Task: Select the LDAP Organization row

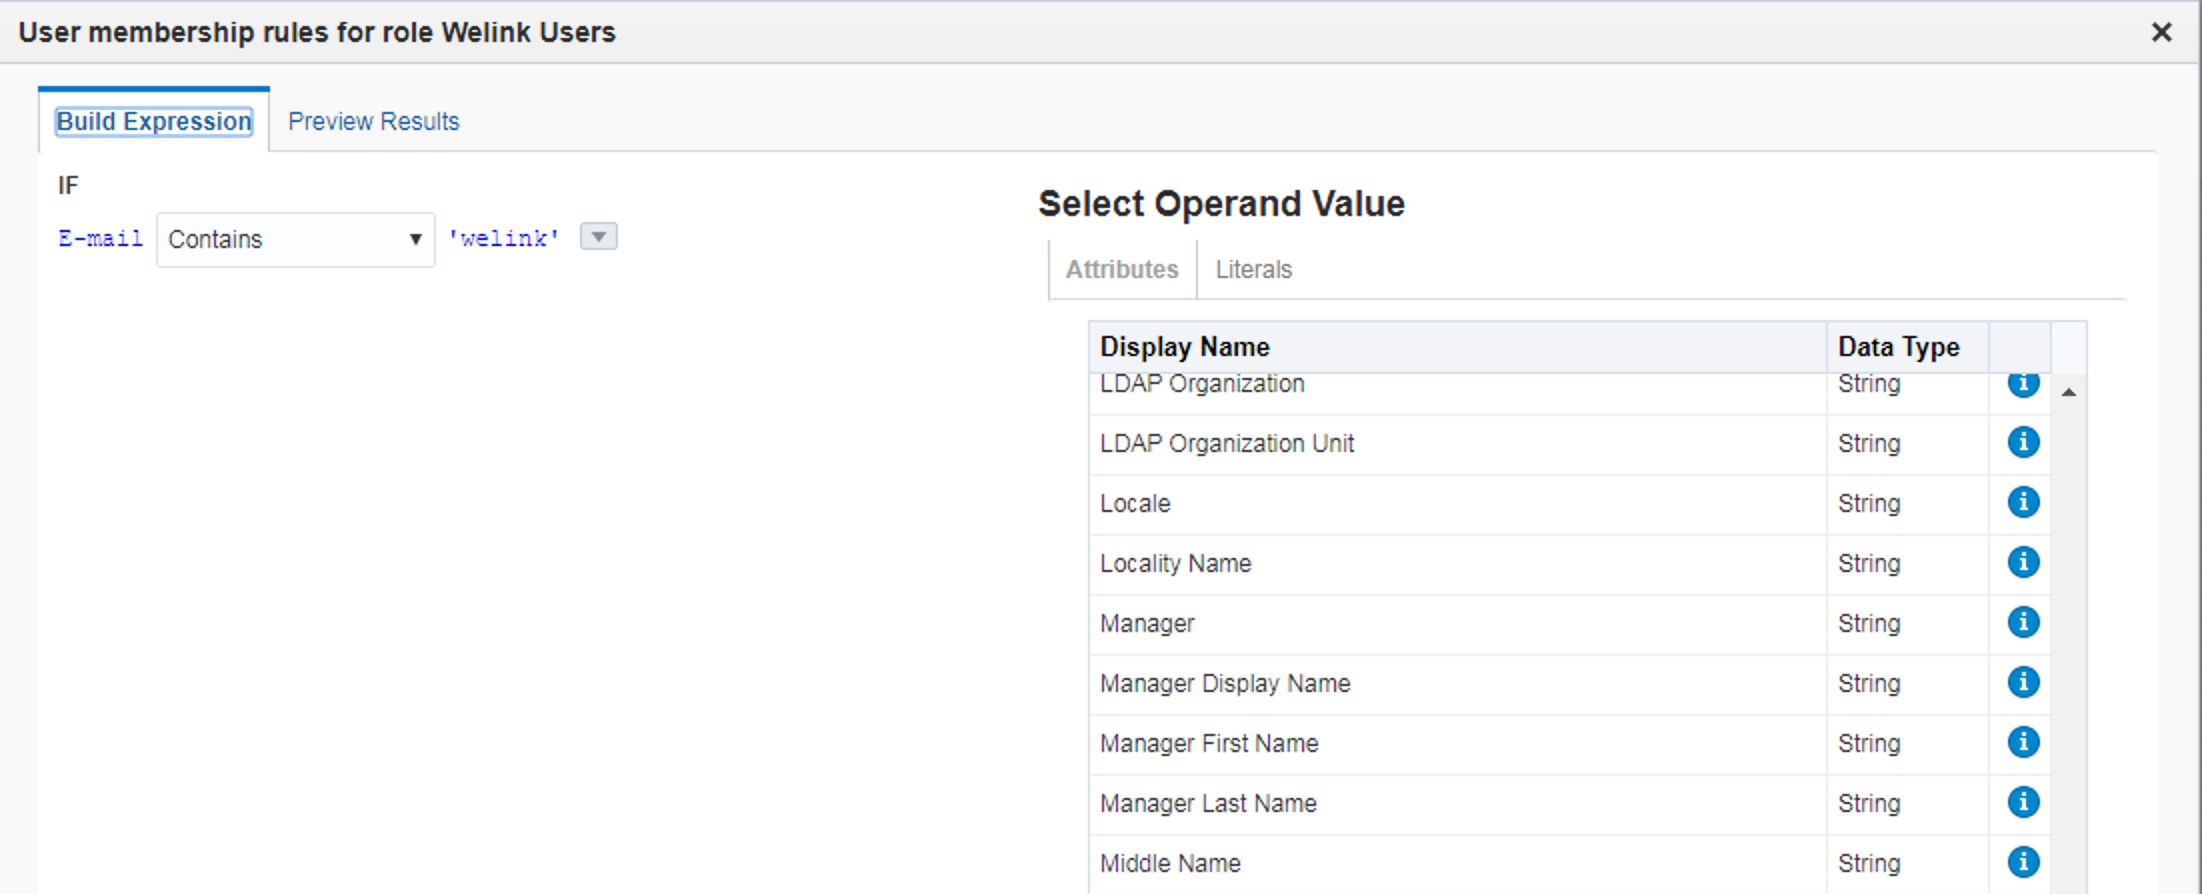Action: [1569, 393]
